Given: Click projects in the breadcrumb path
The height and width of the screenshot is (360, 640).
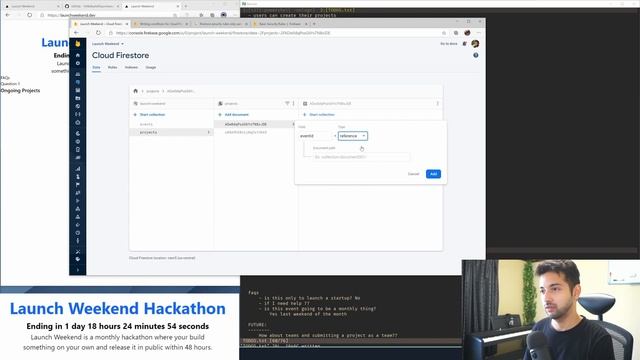Looking at the screenshot, I should (153, 91).
